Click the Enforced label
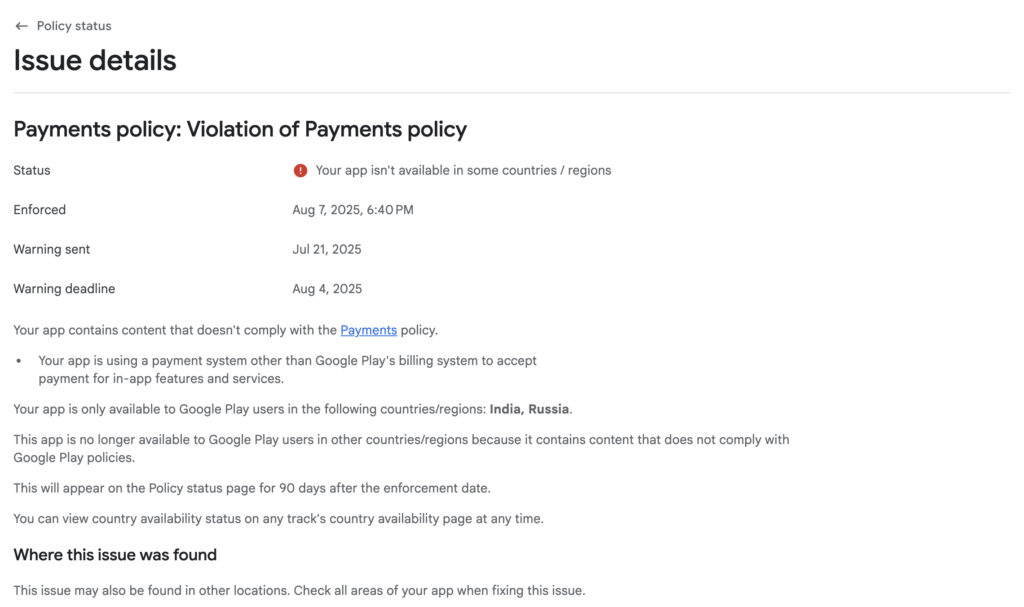This screenshot has width=1024, height=607. [x=40, y=210]
